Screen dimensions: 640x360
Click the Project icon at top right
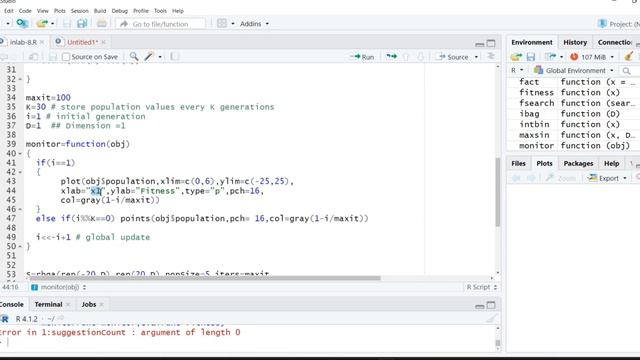tap(602, 24)
